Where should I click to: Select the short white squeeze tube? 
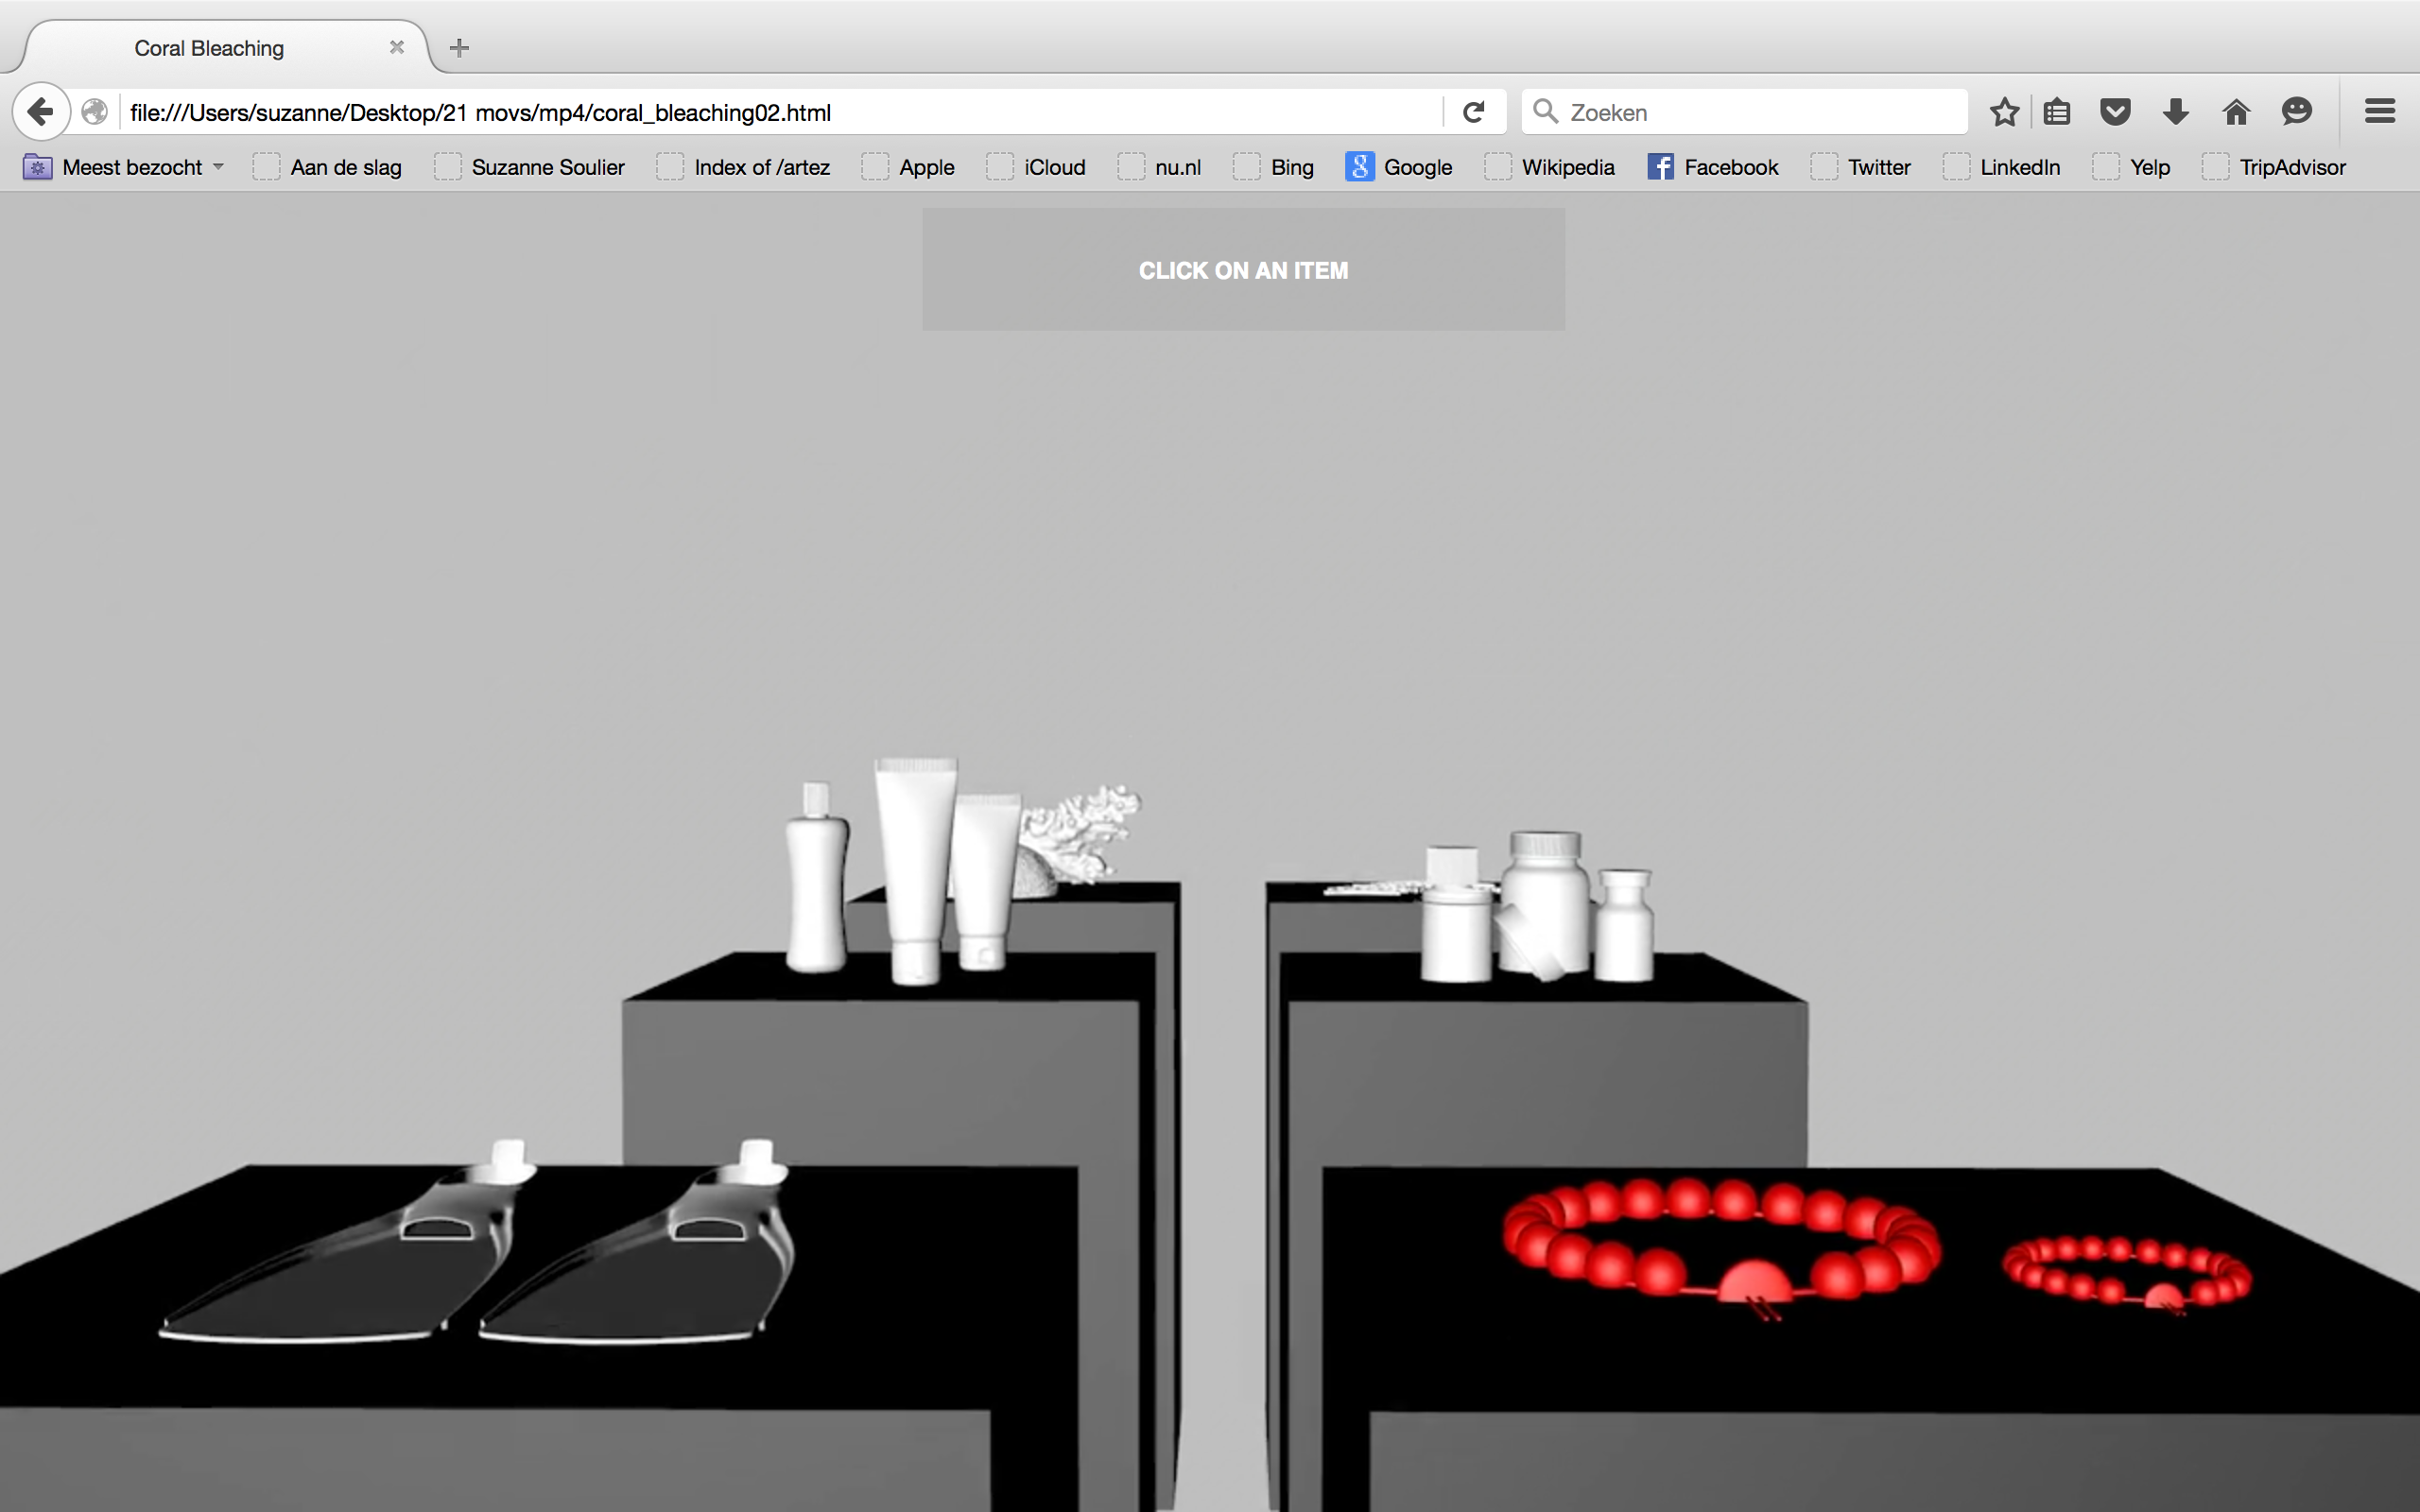pyautogui.click(x=984, y=882)
